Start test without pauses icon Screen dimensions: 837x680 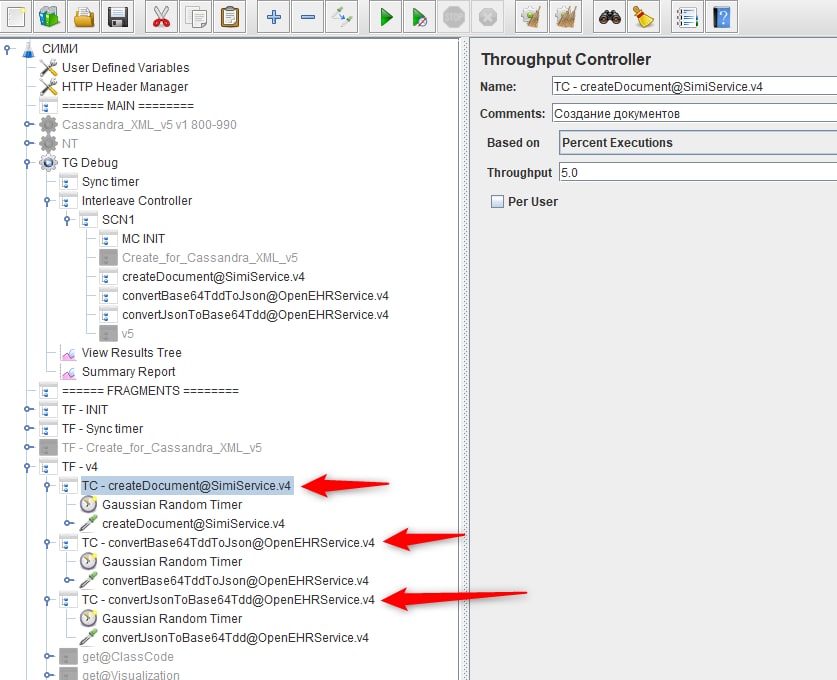pyautogui.click(x=420, y=17)
